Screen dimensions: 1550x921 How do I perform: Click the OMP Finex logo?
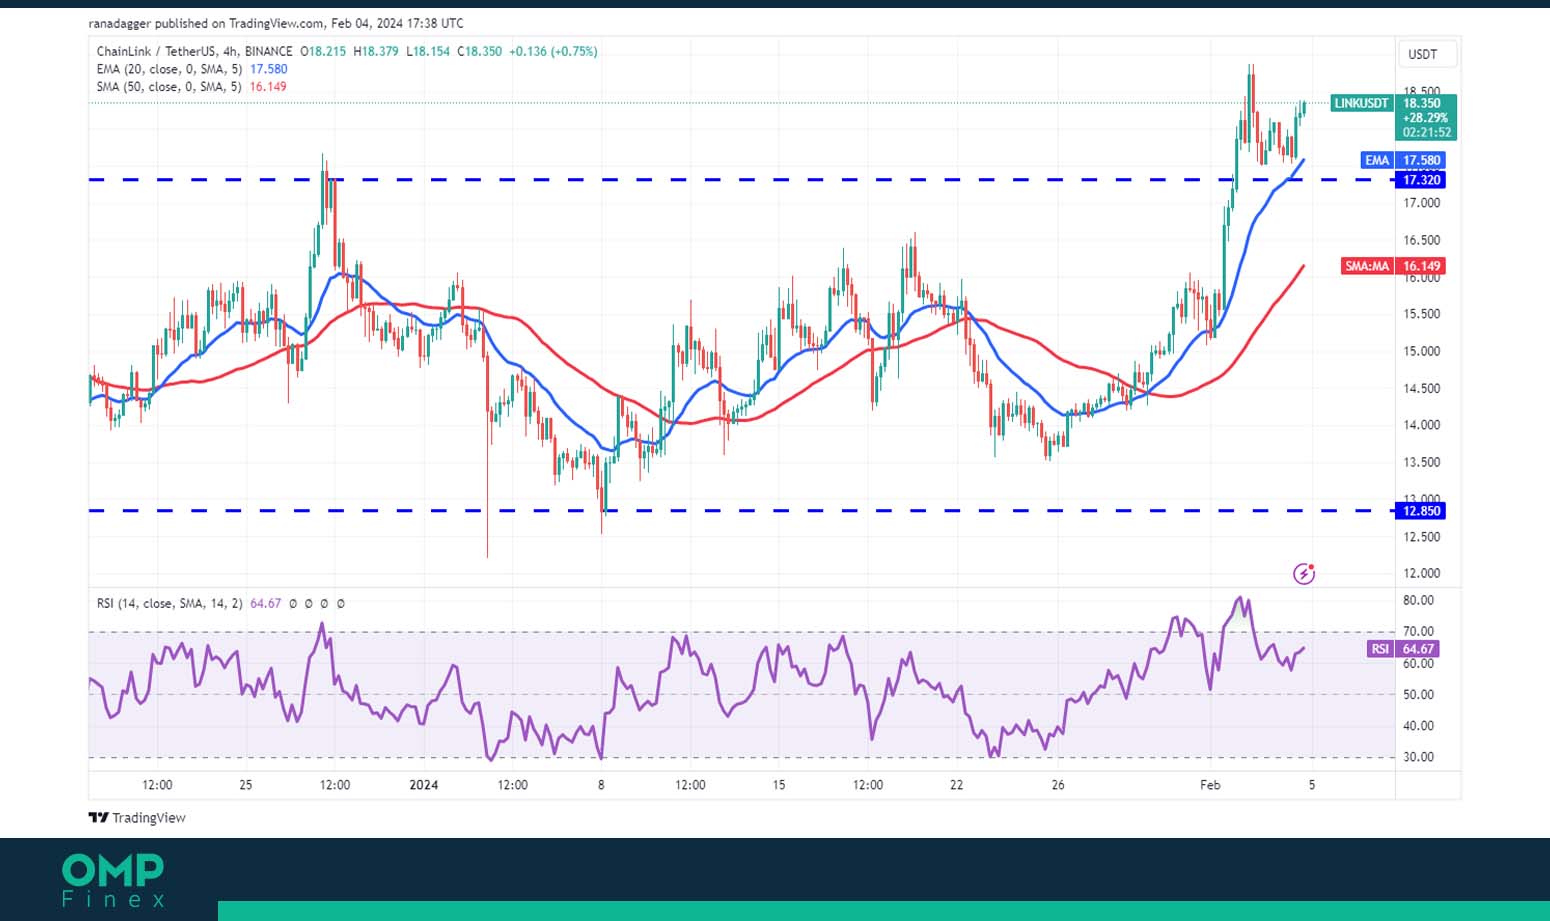coord(113,880)
